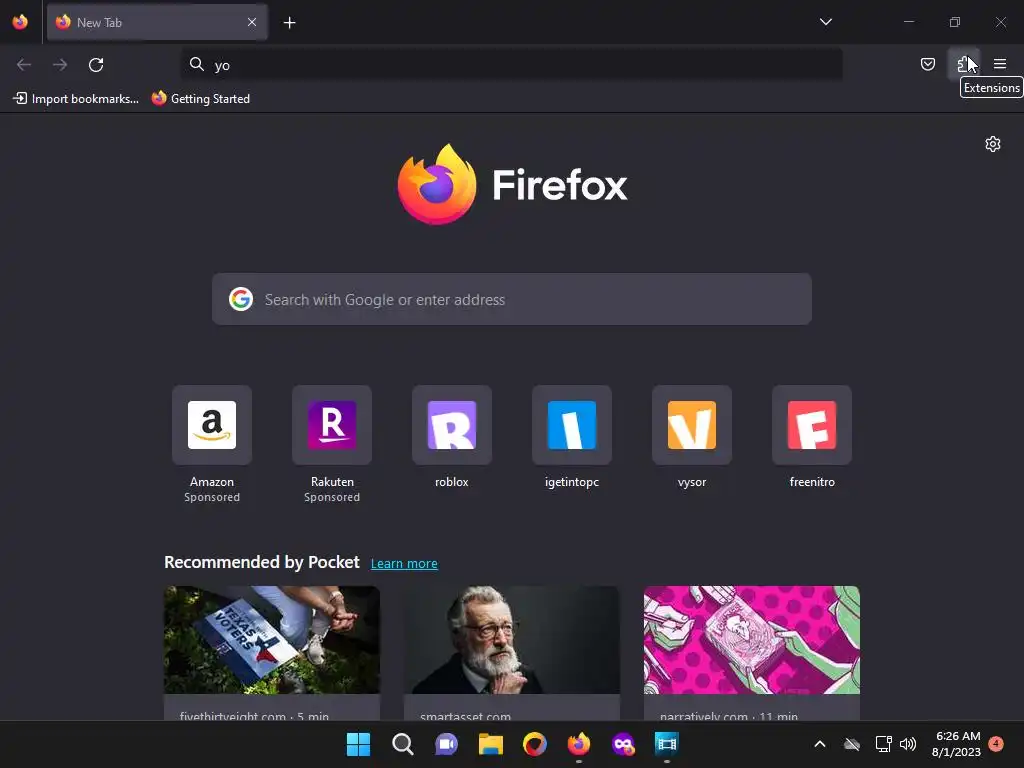This screenshot has width=1024, height=768.
Task: Click the address bar containing 'yo'
Action: 511,65
